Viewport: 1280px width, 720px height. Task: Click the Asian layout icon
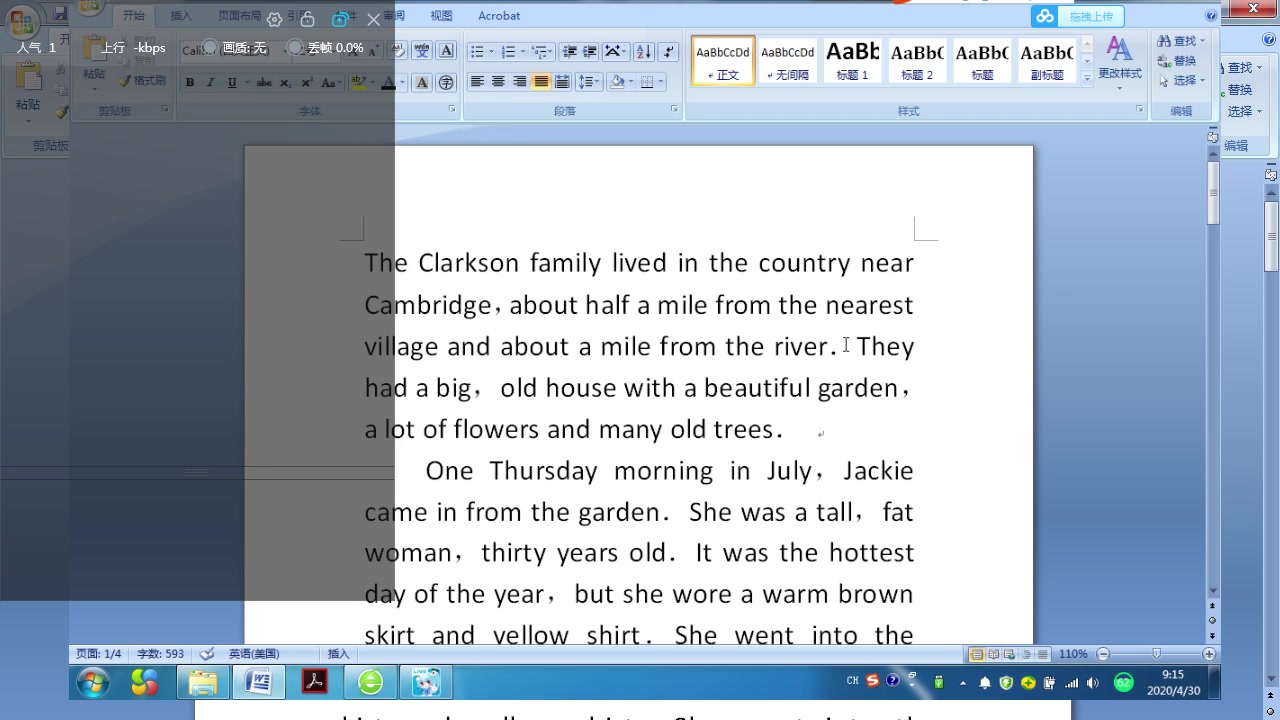(616, 51)
